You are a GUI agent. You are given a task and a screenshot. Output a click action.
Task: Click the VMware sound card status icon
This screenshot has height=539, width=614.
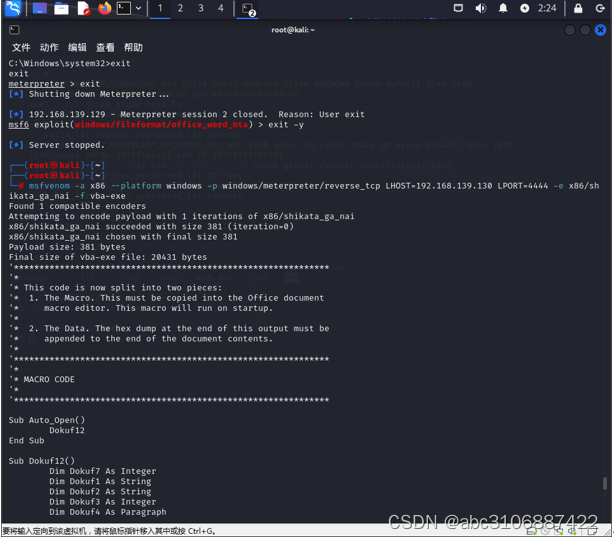pos(572,531)
